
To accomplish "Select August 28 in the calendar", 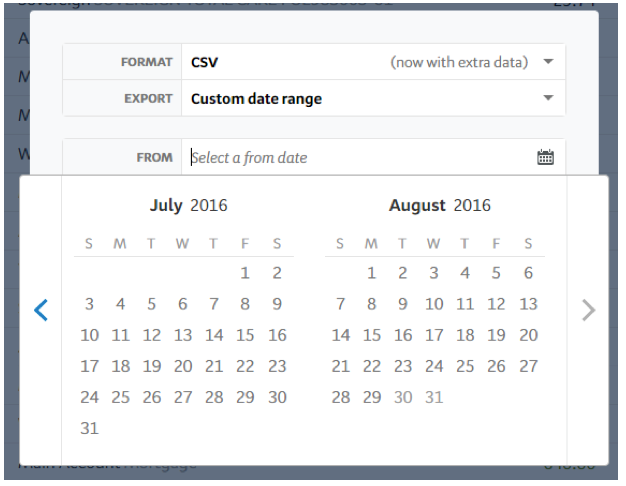I will click(340, 398).
